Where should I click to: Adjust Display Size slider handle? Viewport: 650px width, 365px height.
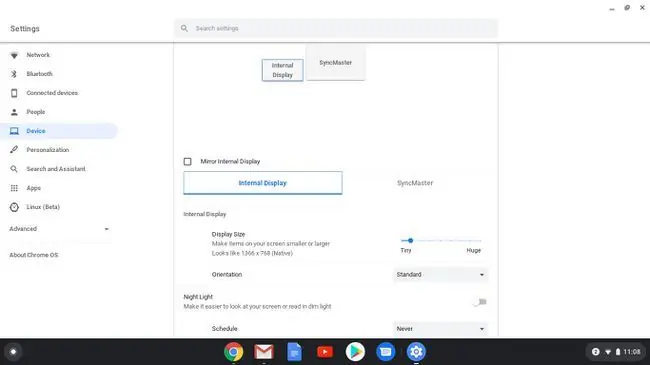pyautogui.click(x=410, y=241)
